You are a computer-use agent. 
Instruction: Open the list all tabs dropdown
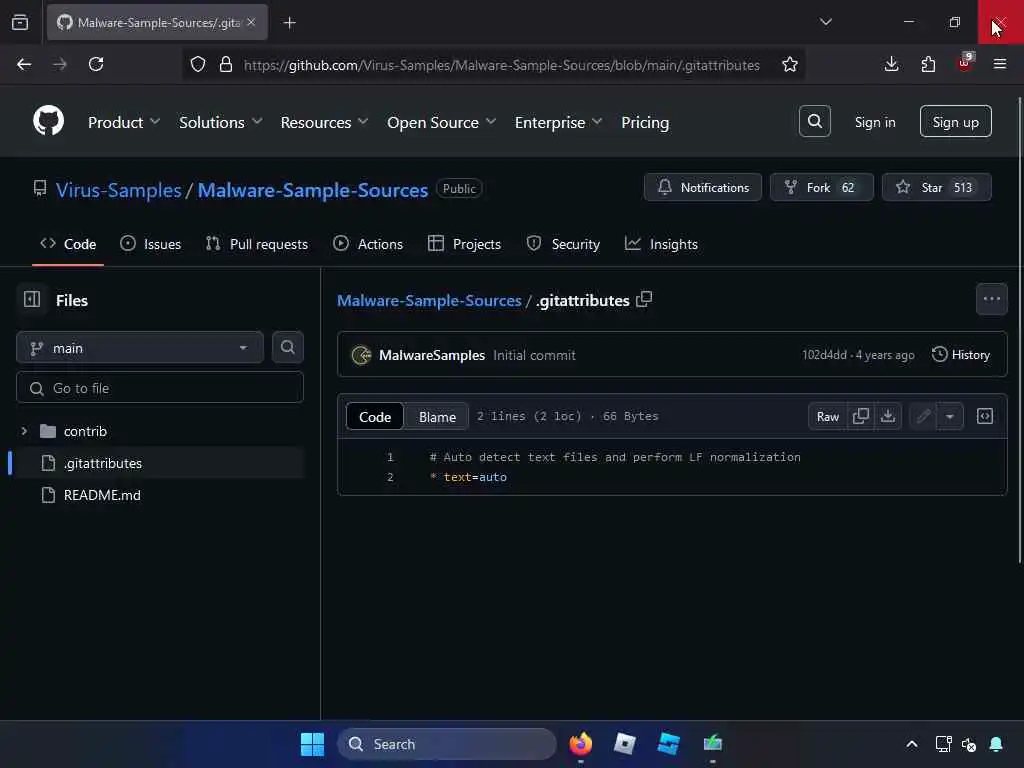(825, 22)
